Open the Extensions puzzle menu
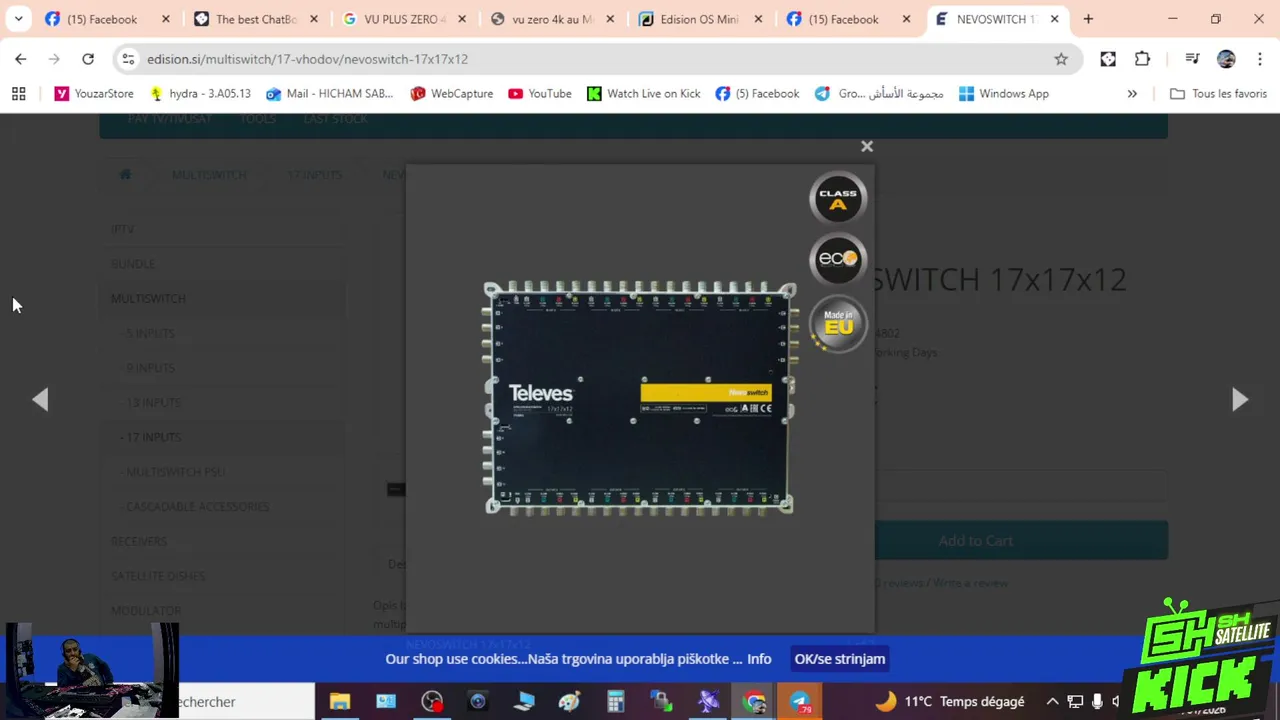Image resolution: width=1280 pixels, height=720 pixels. point(1142,59)
